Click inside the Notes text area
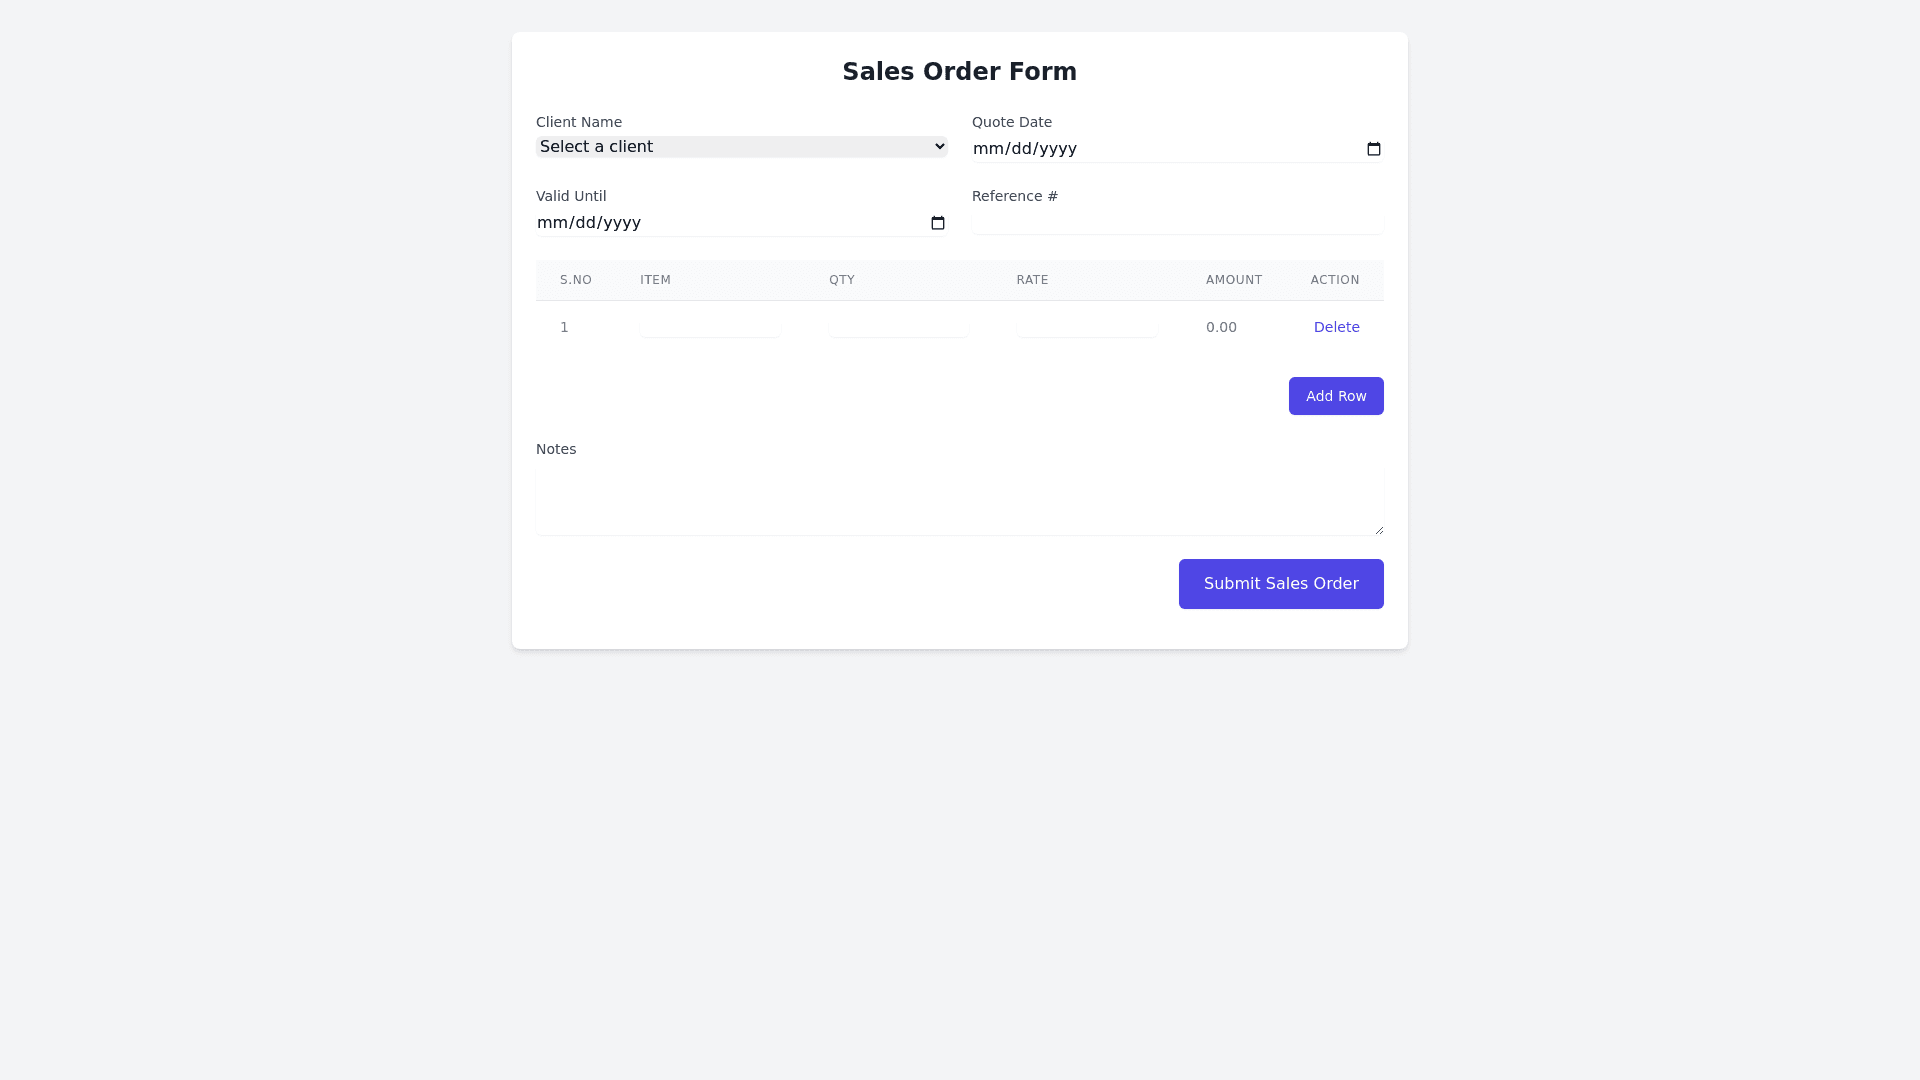The height and width of the screenshot is (1080, 1920). pyautogui.click(x=959, y=503)
